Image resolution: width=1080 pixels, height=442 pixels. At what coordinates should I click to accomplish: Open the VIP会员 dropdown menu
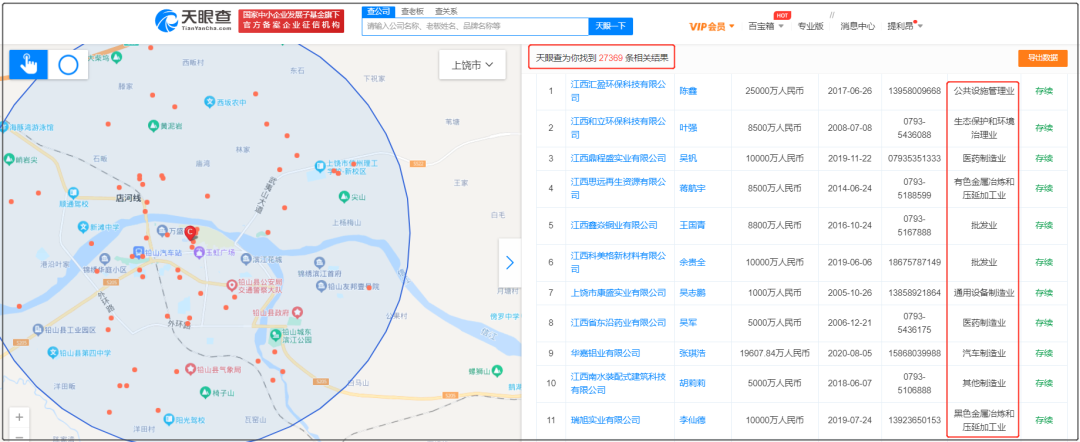(712, 26)
